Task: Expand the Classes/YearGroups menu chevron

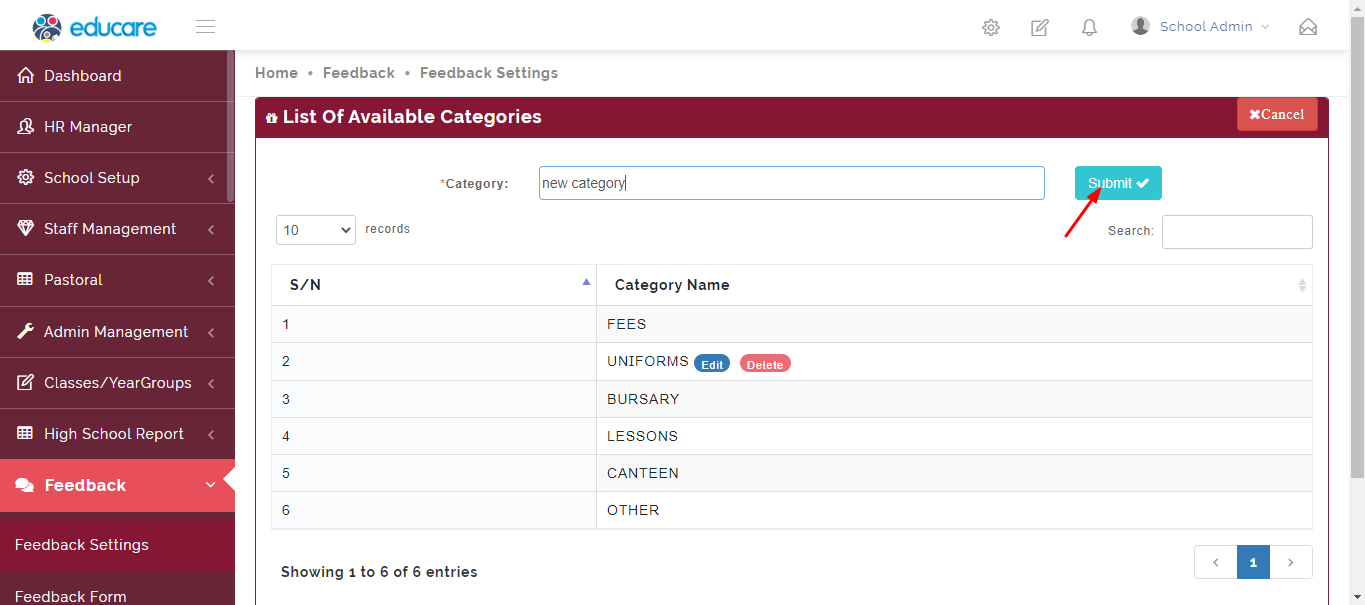Action: [211, 384]
